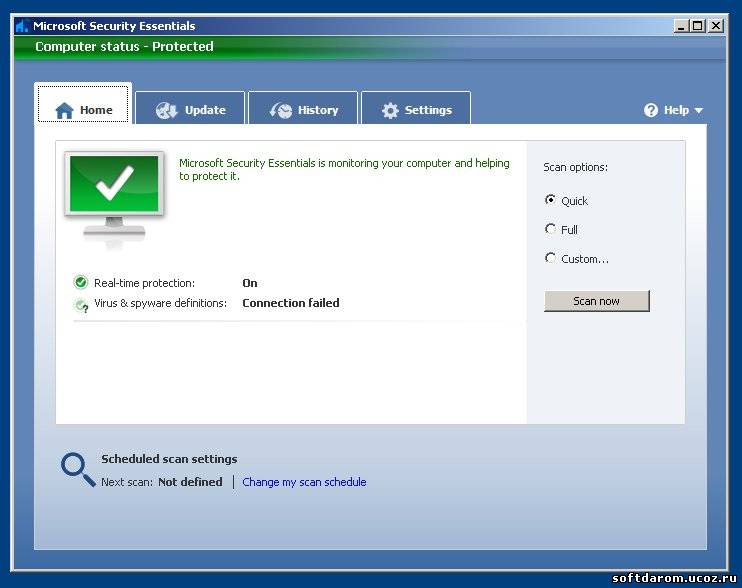
Task: Expand the Help dropdown arrow
Action: coord(699,110)
